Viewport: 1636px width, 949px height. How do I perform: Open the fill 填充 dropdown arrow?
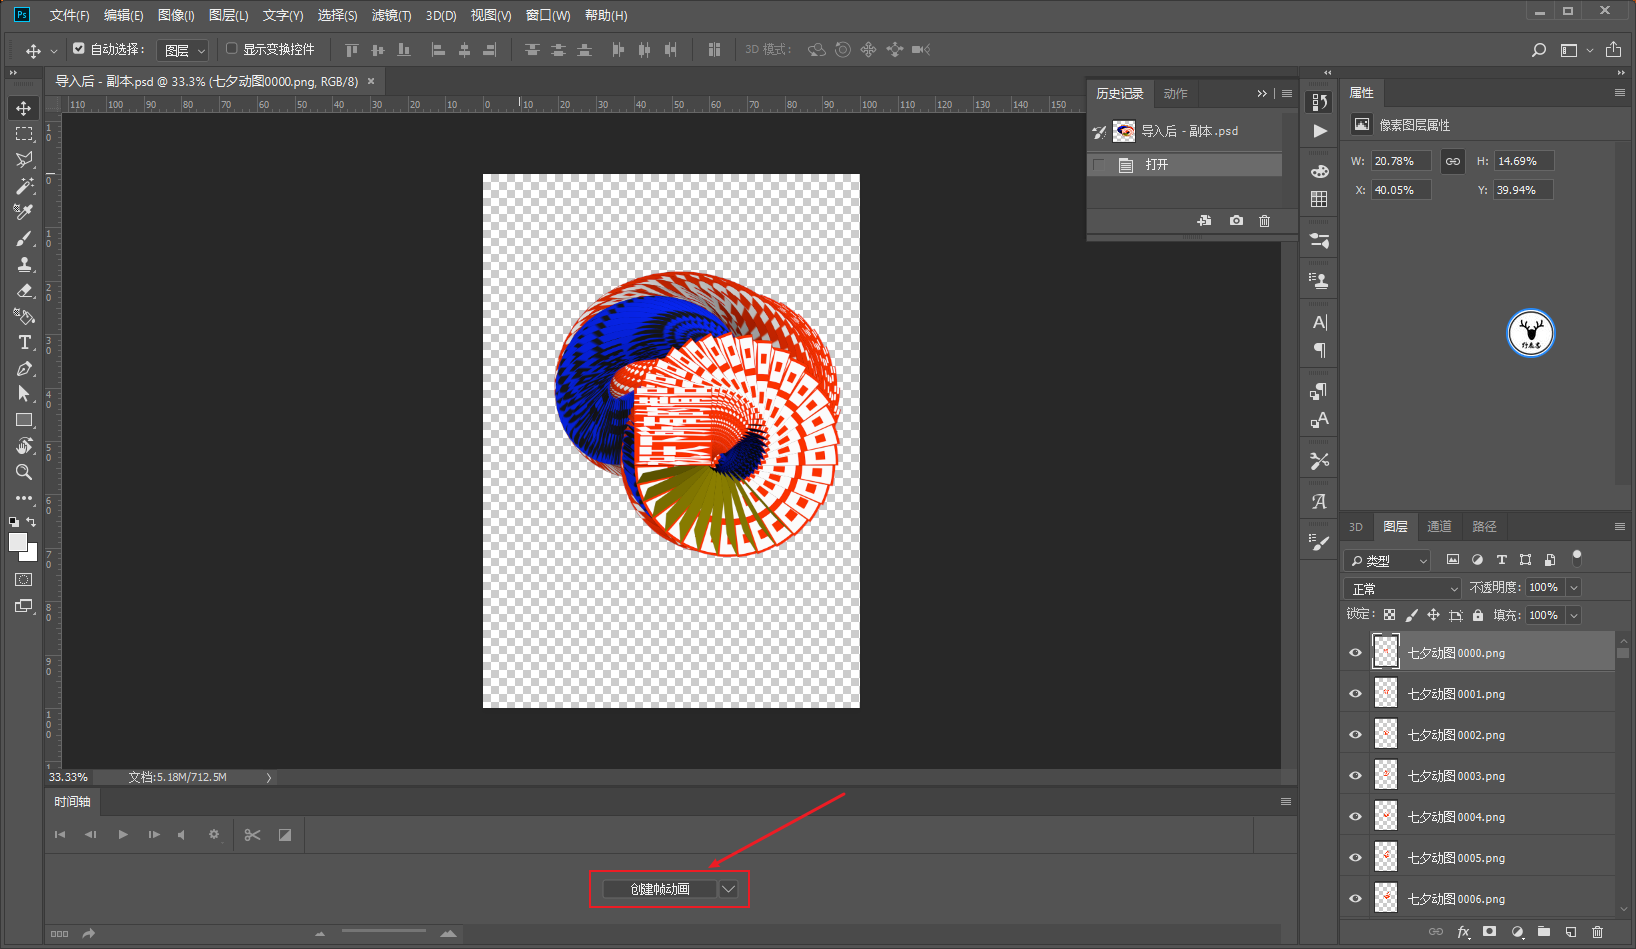1573,616
